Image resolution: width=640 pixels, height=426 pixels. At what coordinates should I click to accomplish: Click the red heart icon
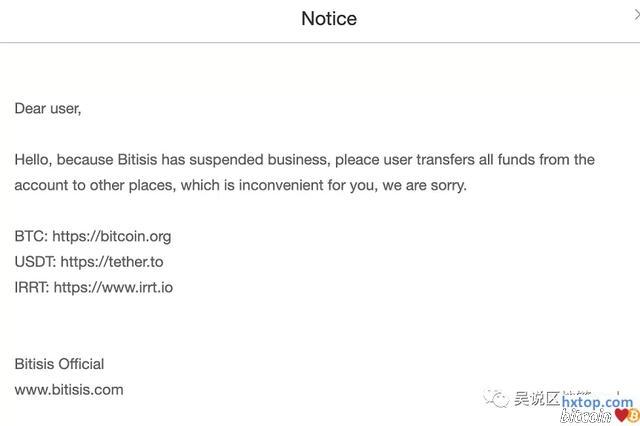[x=622, y=414]
